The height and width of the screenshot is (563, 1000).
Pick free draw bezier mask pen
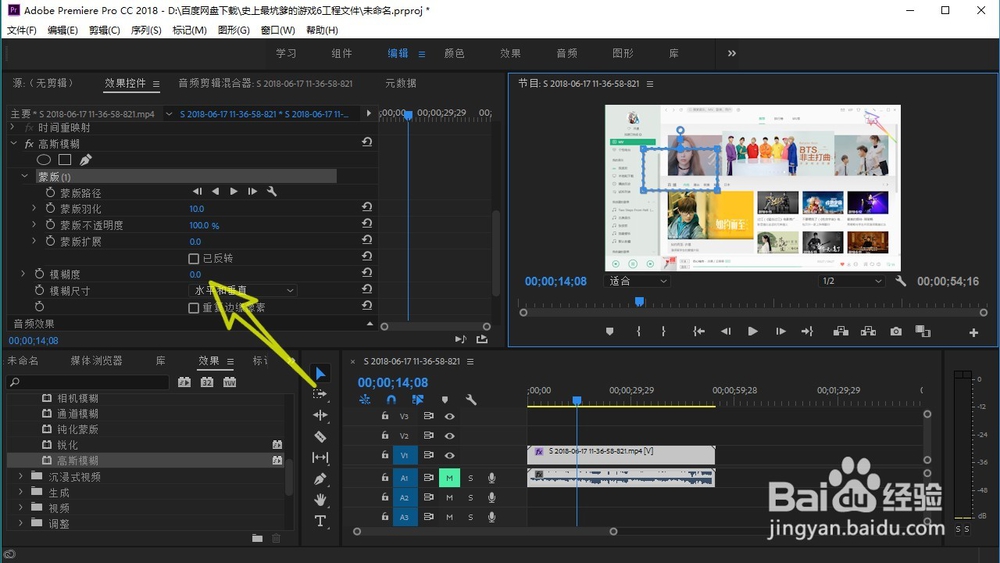coord(85,160)
